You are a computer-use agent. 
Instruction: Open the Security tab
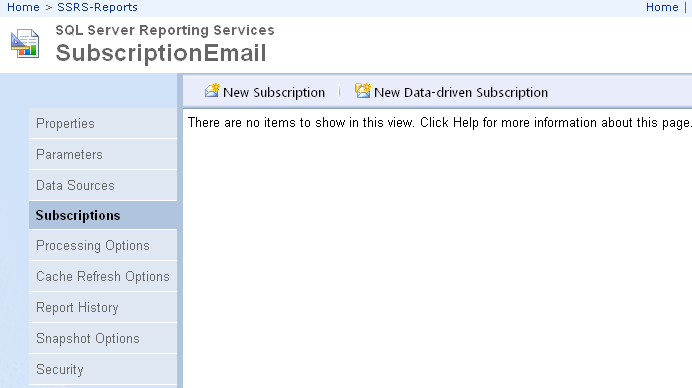tap(103, 369)
